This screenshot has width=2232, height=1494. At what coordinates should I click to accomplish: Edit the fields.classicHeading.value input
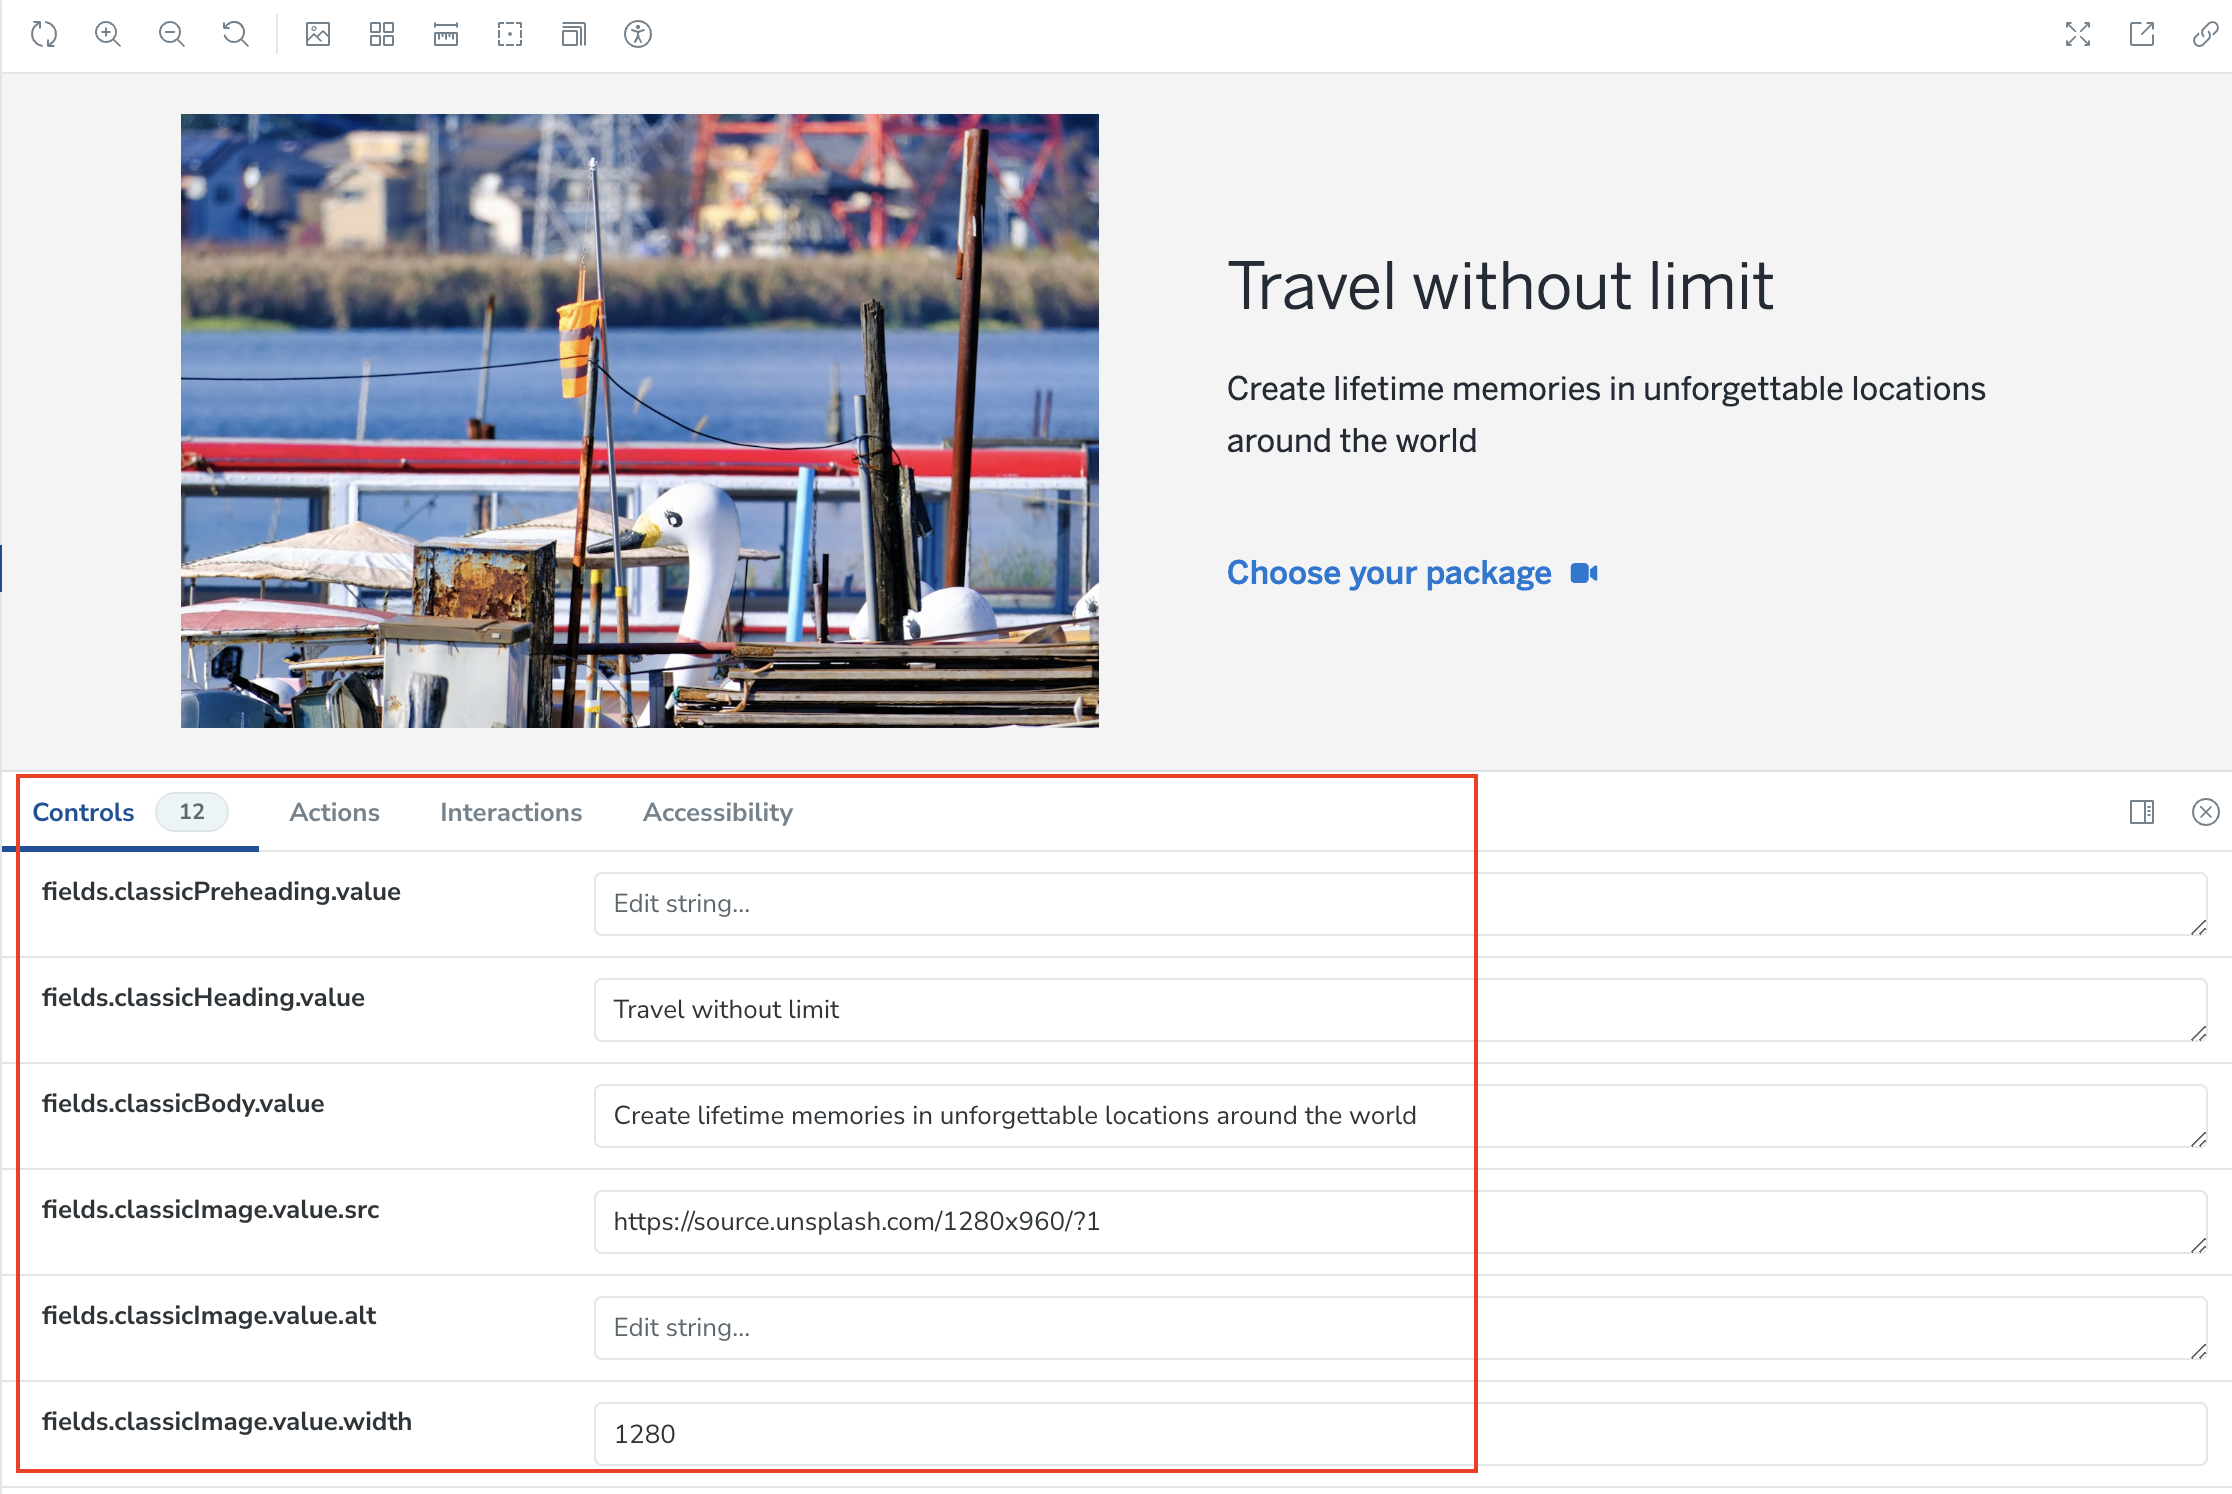pos(1400,1009)
